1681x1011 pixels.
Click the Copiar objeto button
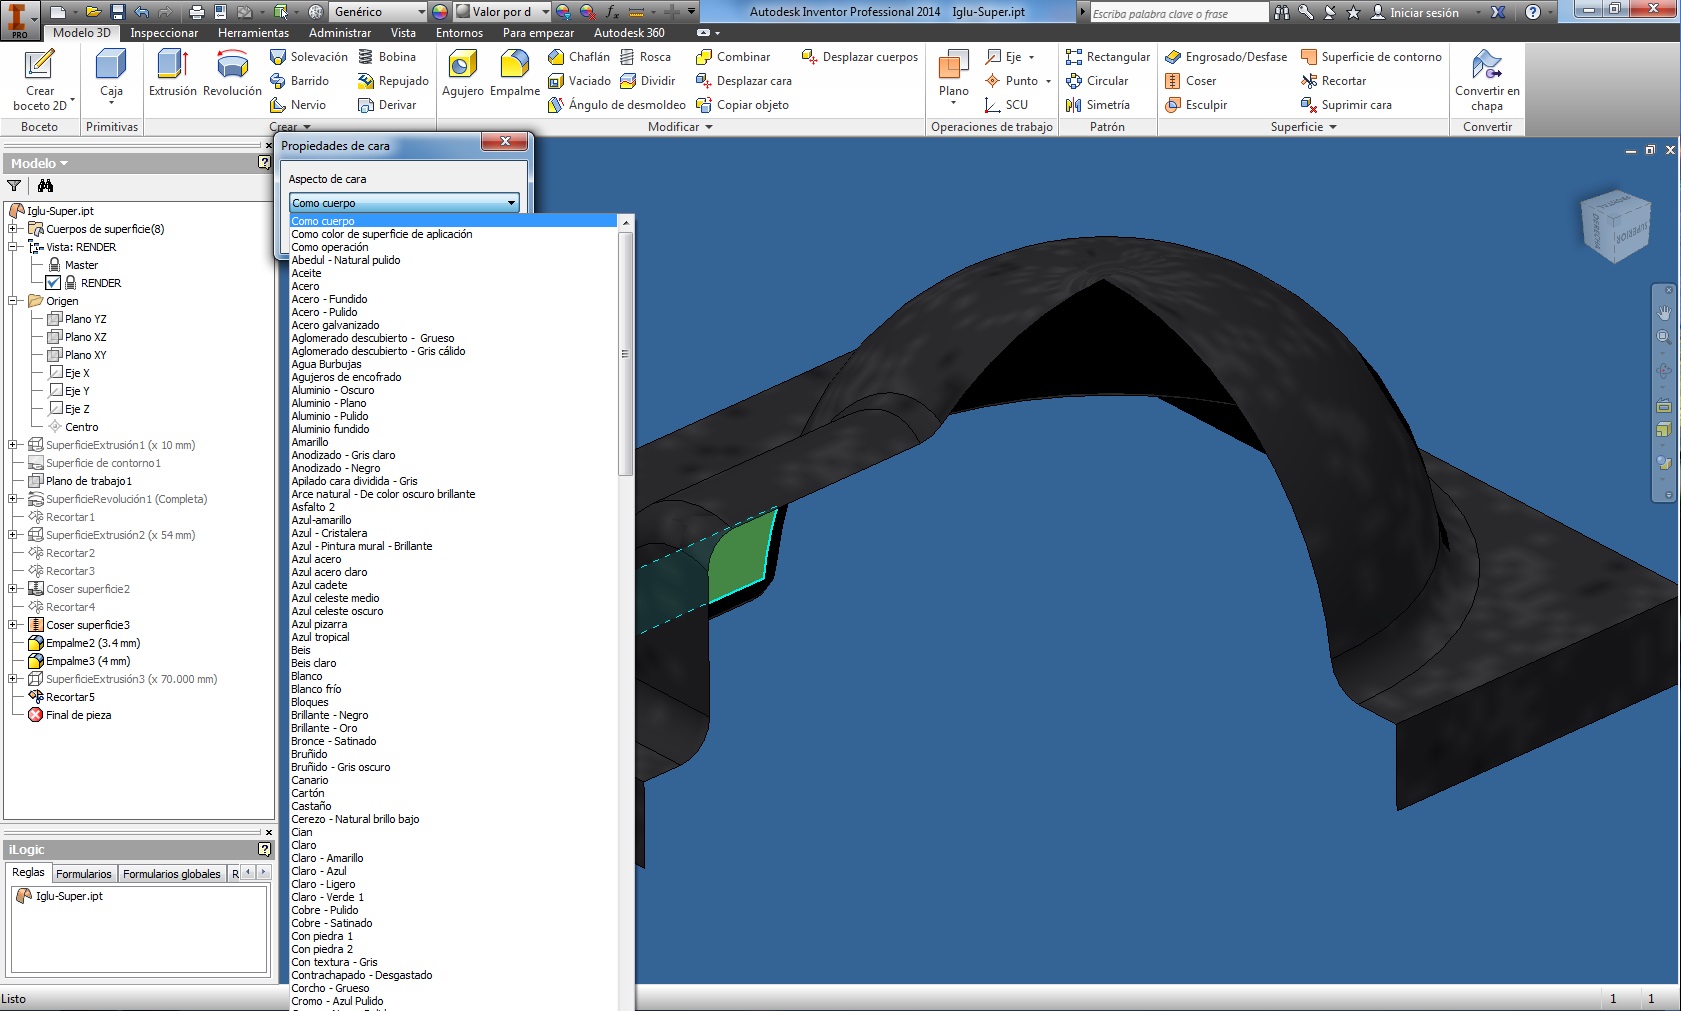(x=742, y=105)
